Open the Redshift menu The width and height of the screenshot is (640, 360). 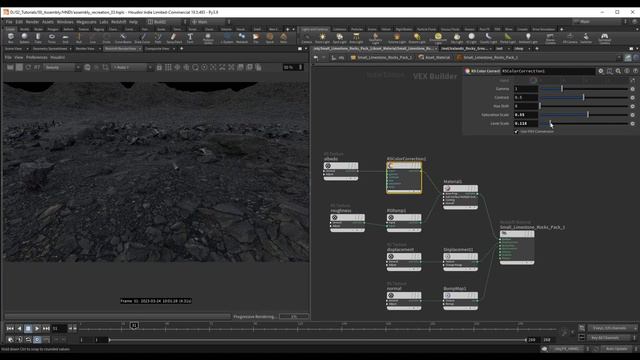[118, 22]
